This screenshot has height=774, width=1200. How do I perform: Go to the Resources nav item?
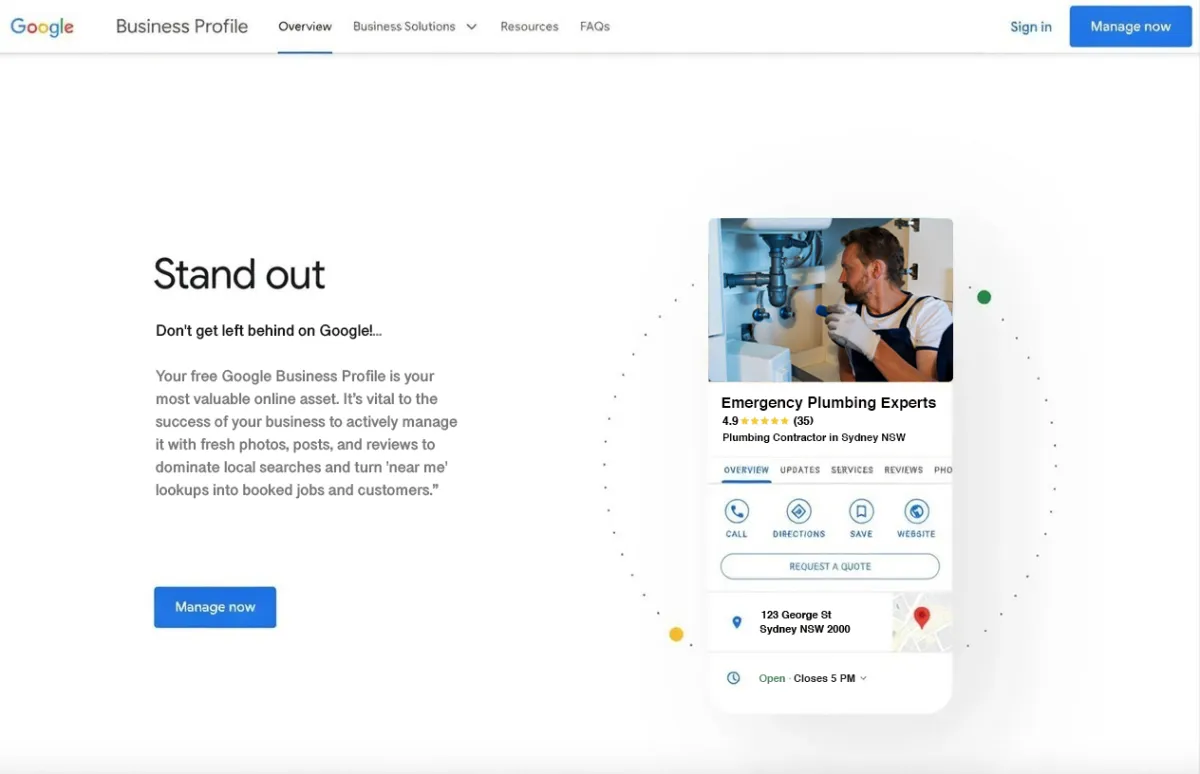529,27
